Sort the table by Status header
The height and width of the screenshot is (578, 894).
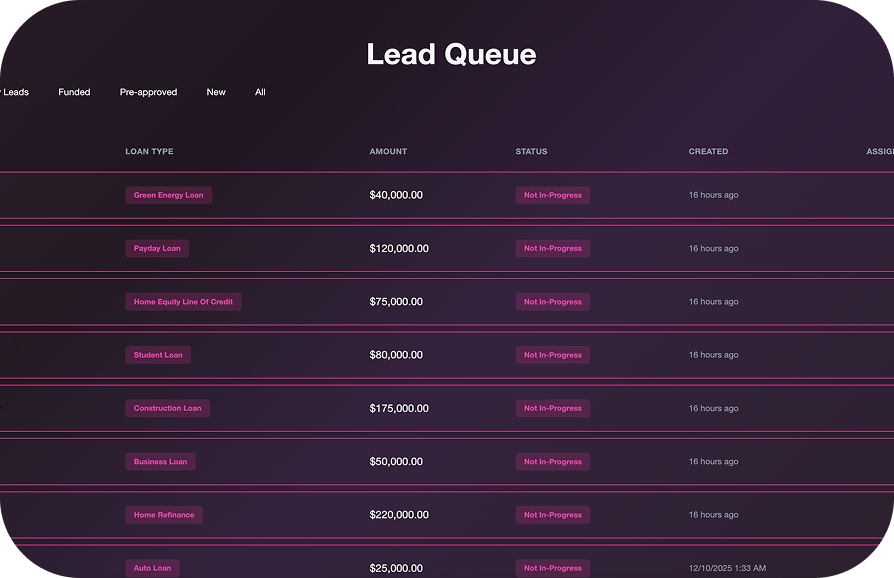coord(531,152)
